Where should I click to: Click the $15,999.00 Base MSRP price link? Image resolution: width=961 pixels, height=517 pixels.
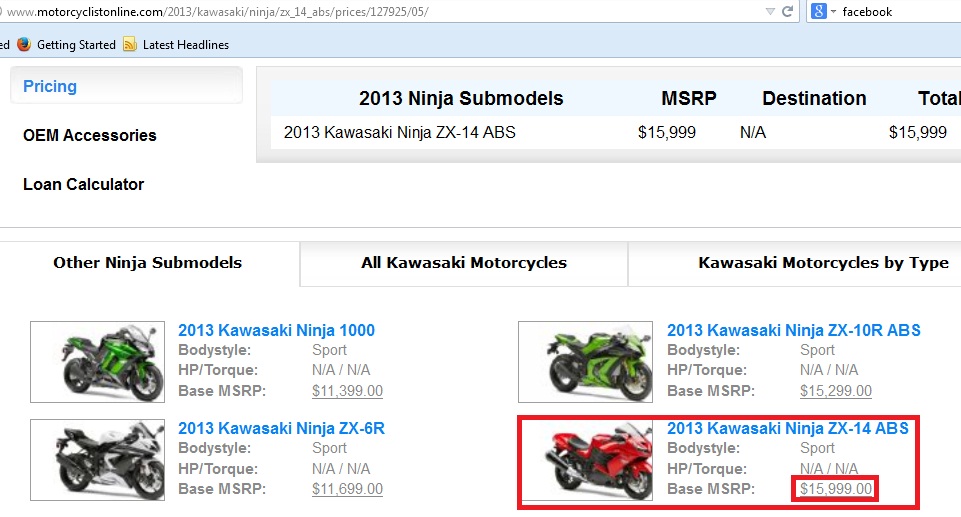point(836,489)
